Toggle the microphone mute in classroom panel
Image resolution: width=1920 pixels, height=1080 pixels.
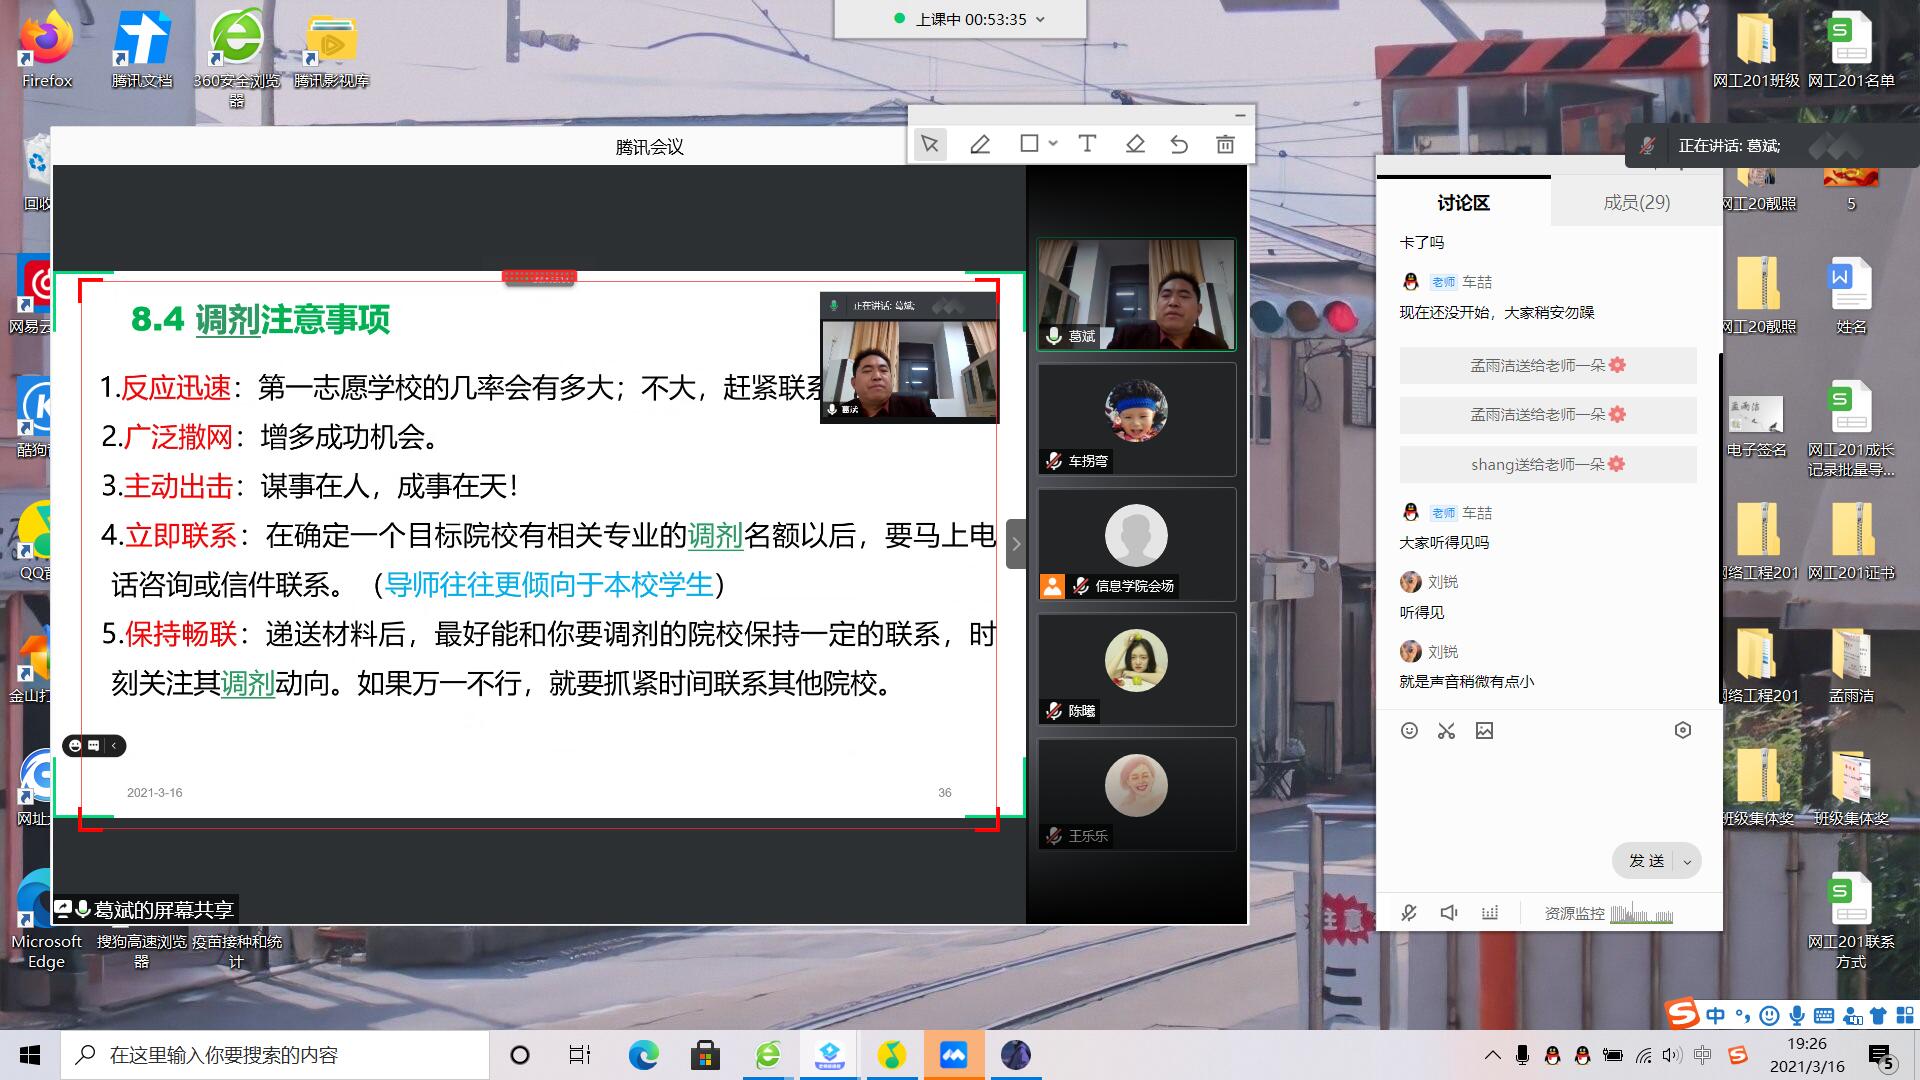tap(1409, 913)
